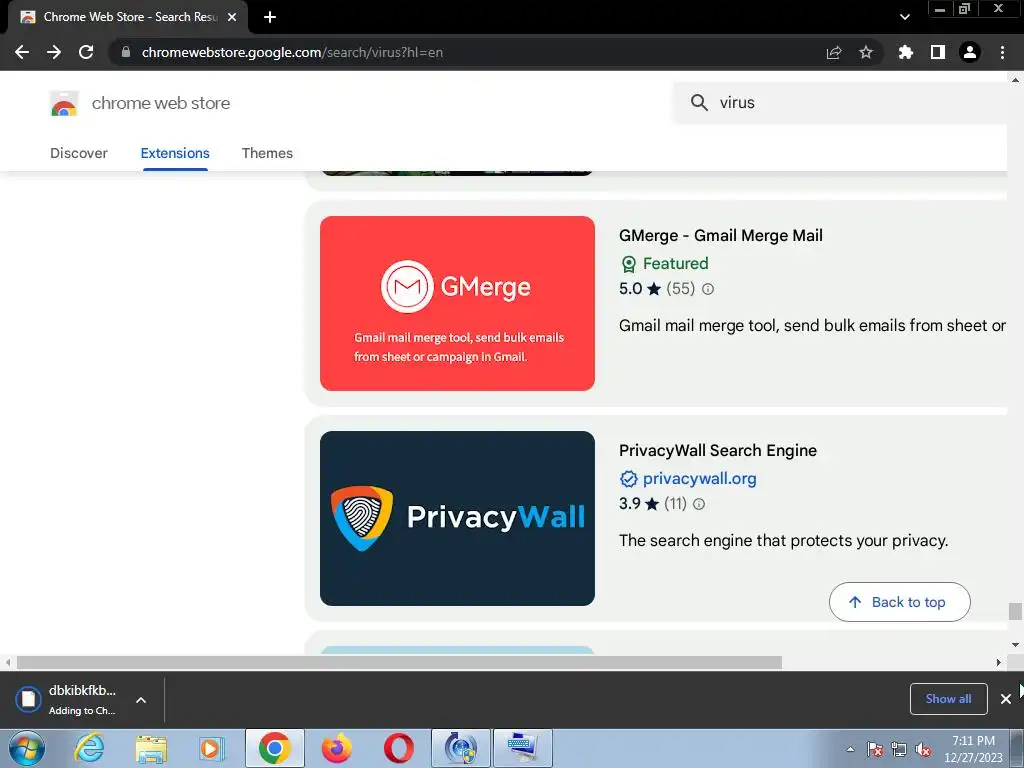The height and width of the screenshot is (768, 1024).
Task: Open the tab search dropdown arrow
Action: (x=904, y=17)
